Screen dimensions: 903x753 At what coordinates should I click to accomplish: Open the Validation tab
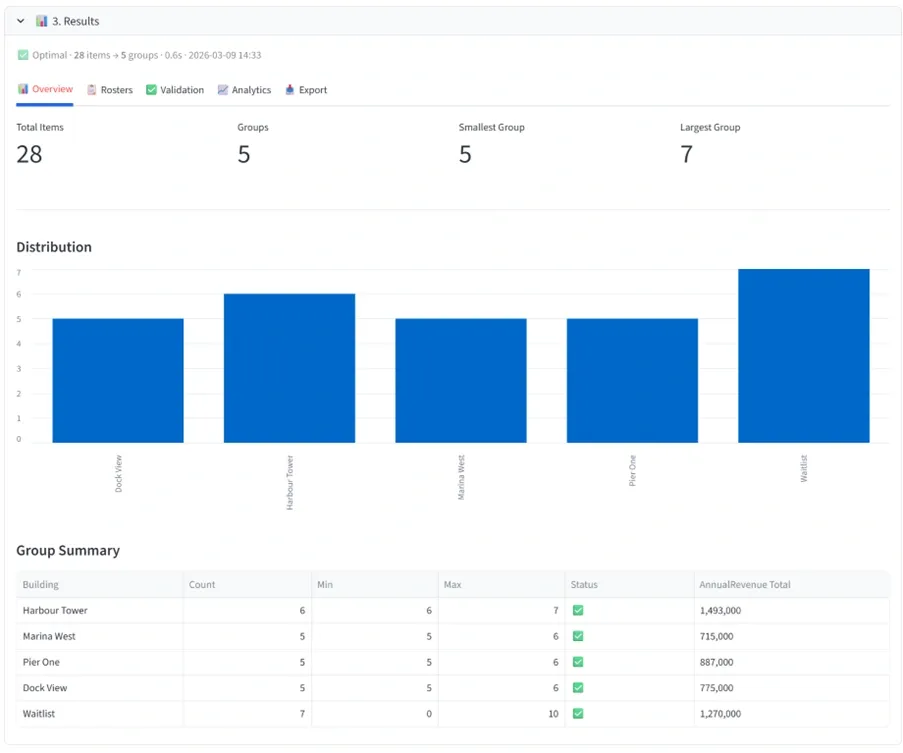click(x=175, y=90)
